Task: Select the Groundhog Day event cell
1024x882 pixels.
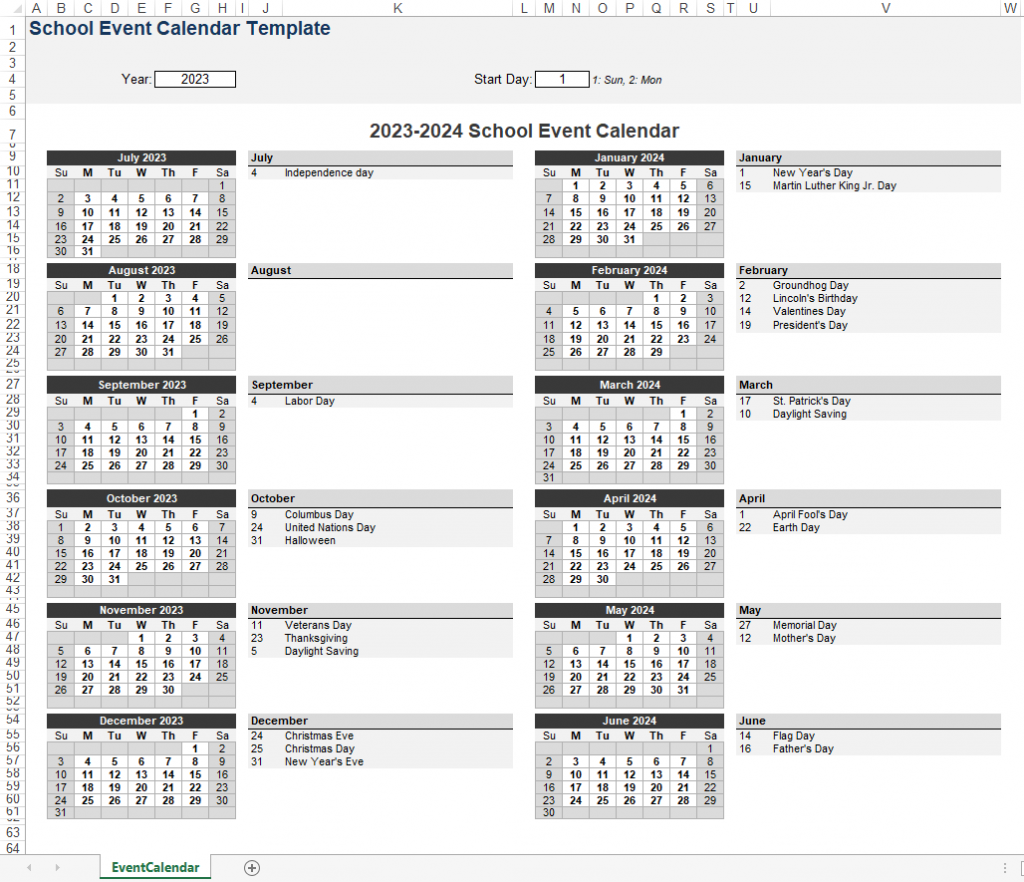Action: tap(810, 286)
